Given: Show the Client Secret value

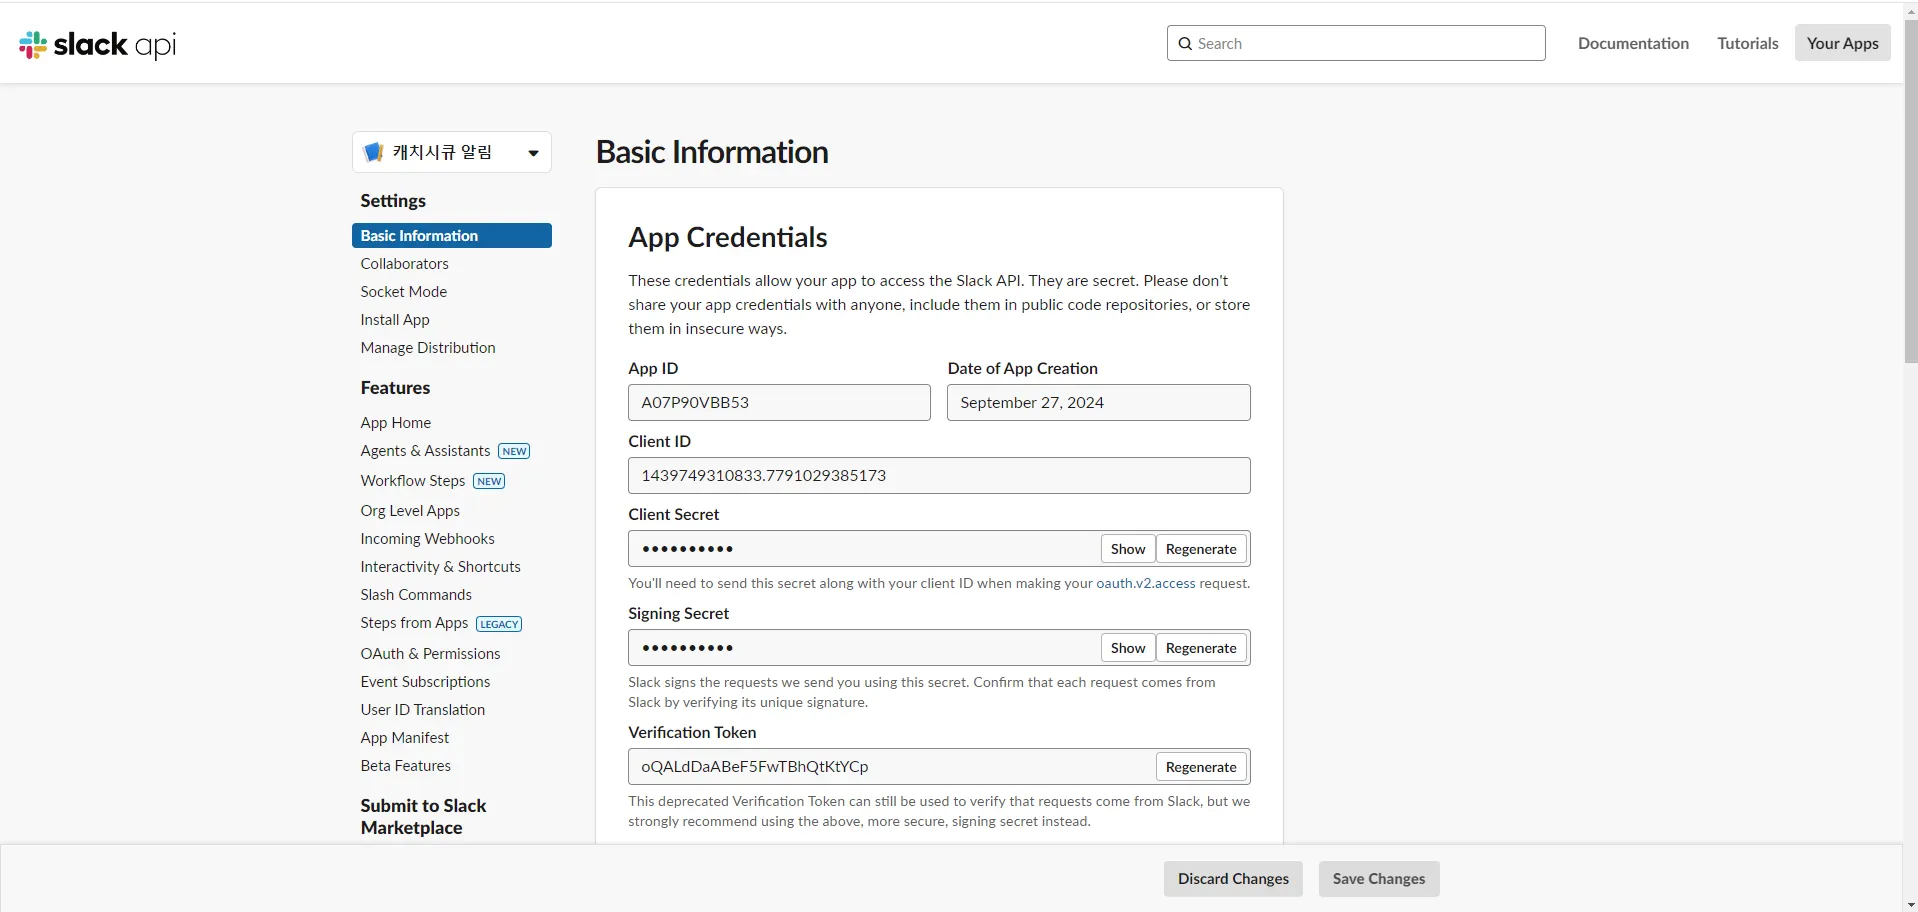Looking at the screenshot, I should click(x=1127, y=549).
